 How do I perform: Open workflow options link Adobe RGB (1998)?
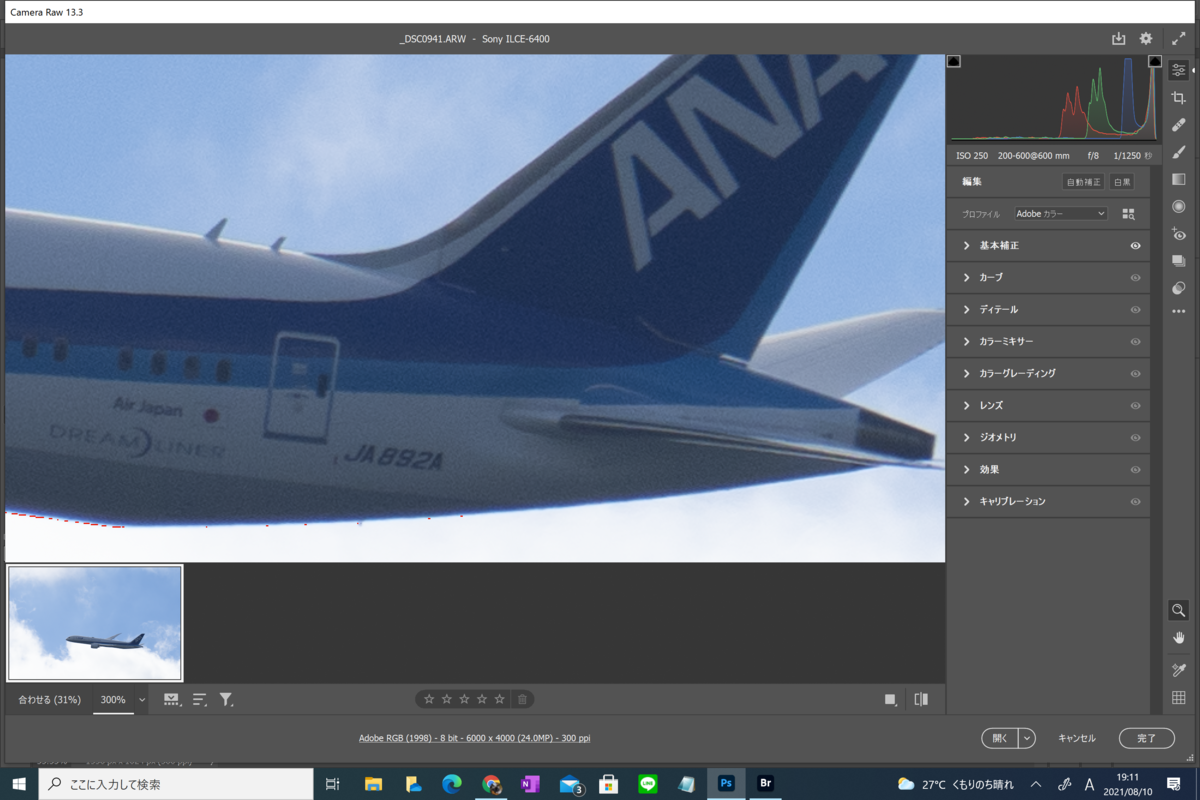coord(474,738)
